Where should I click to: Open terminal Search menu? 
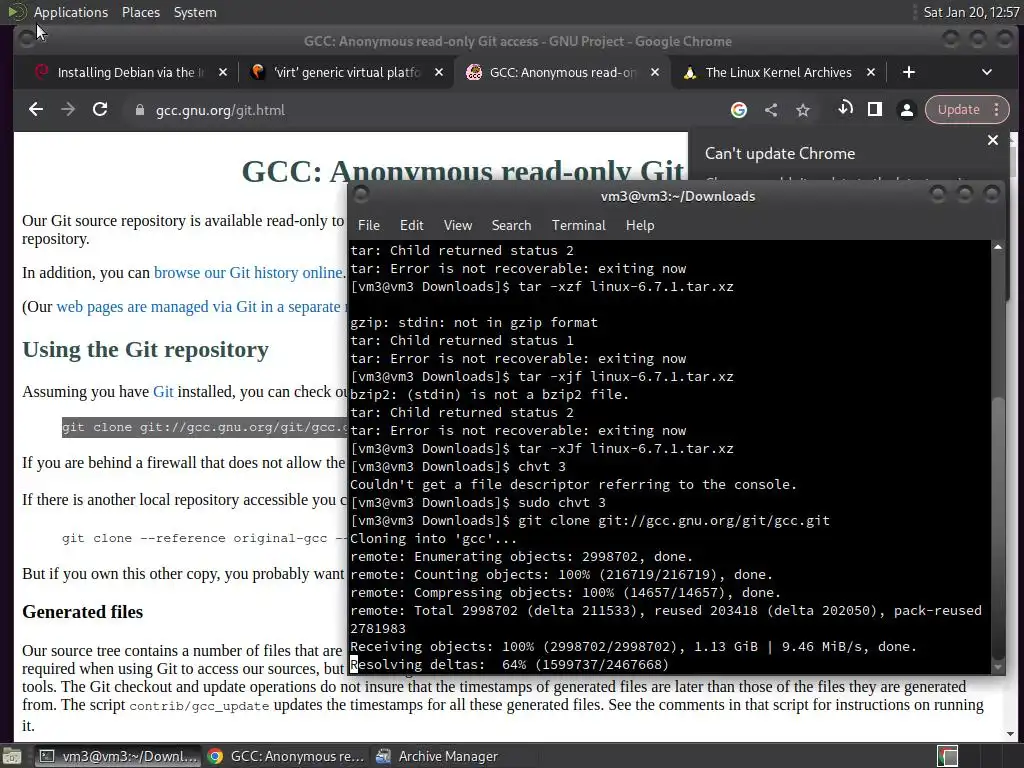(x=511, y=225)
